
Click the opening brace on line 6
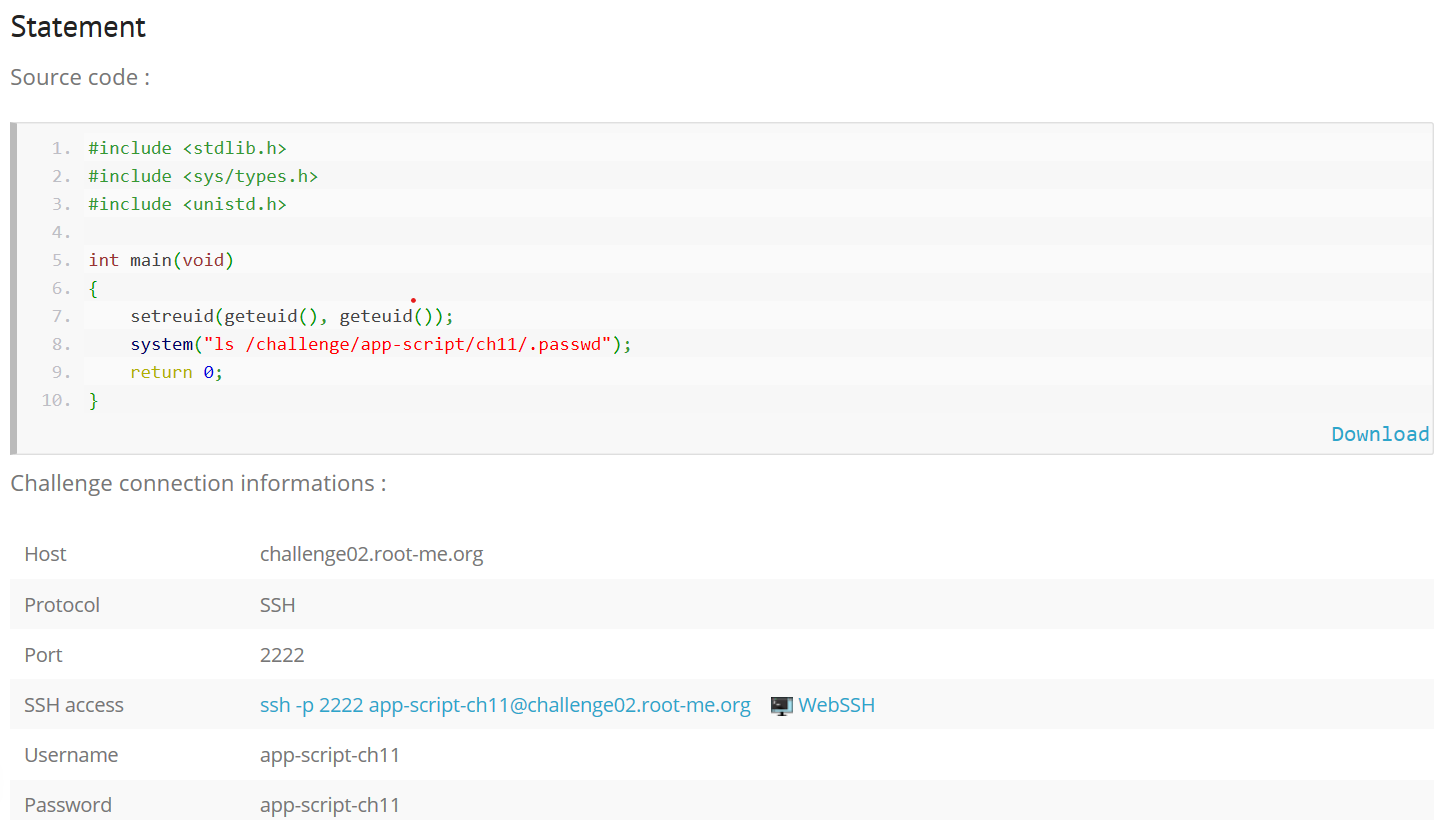[93, 288]
